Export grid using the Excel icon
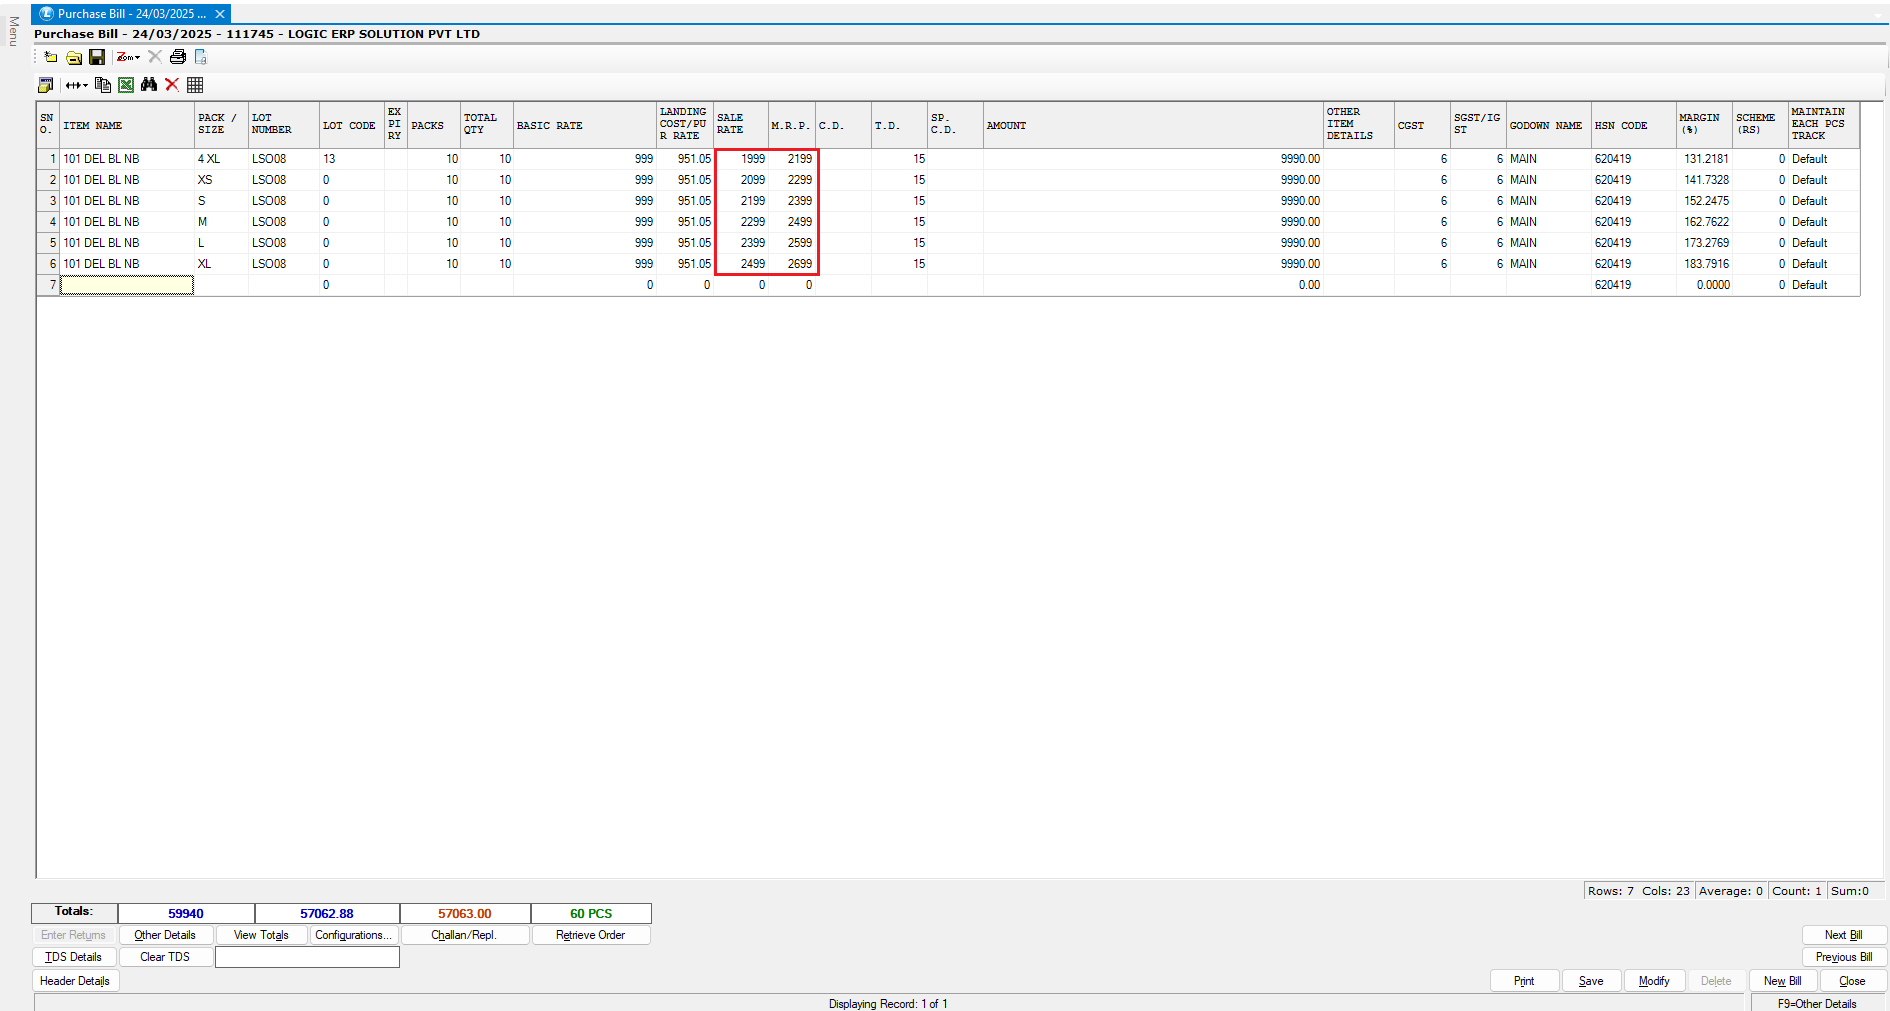The image size is (1890, 1011). click(126, 85)
